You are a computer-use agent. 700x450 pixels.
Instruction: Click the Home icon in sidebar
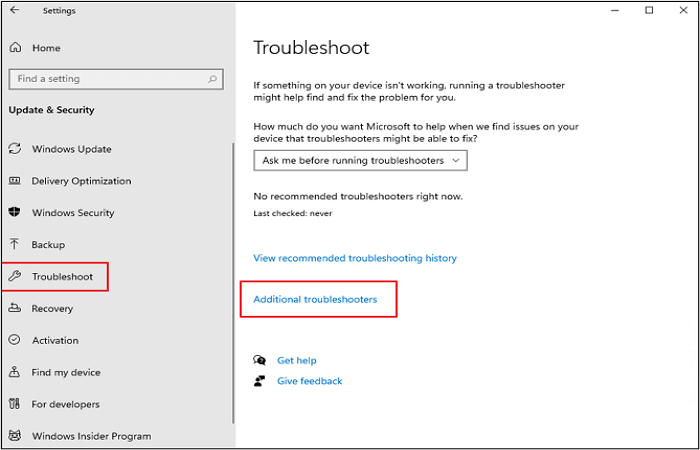(x=15, y=47)
